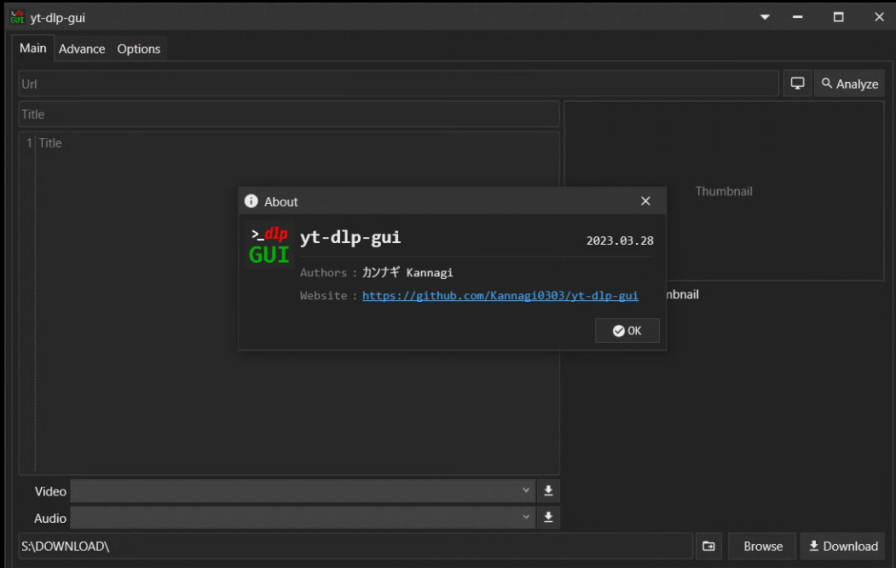Image resolution: width=896 pixels, height=568 pixels.
Task: Switch to the Main tab
Action: pyautogui.click(x=33, y=49)
